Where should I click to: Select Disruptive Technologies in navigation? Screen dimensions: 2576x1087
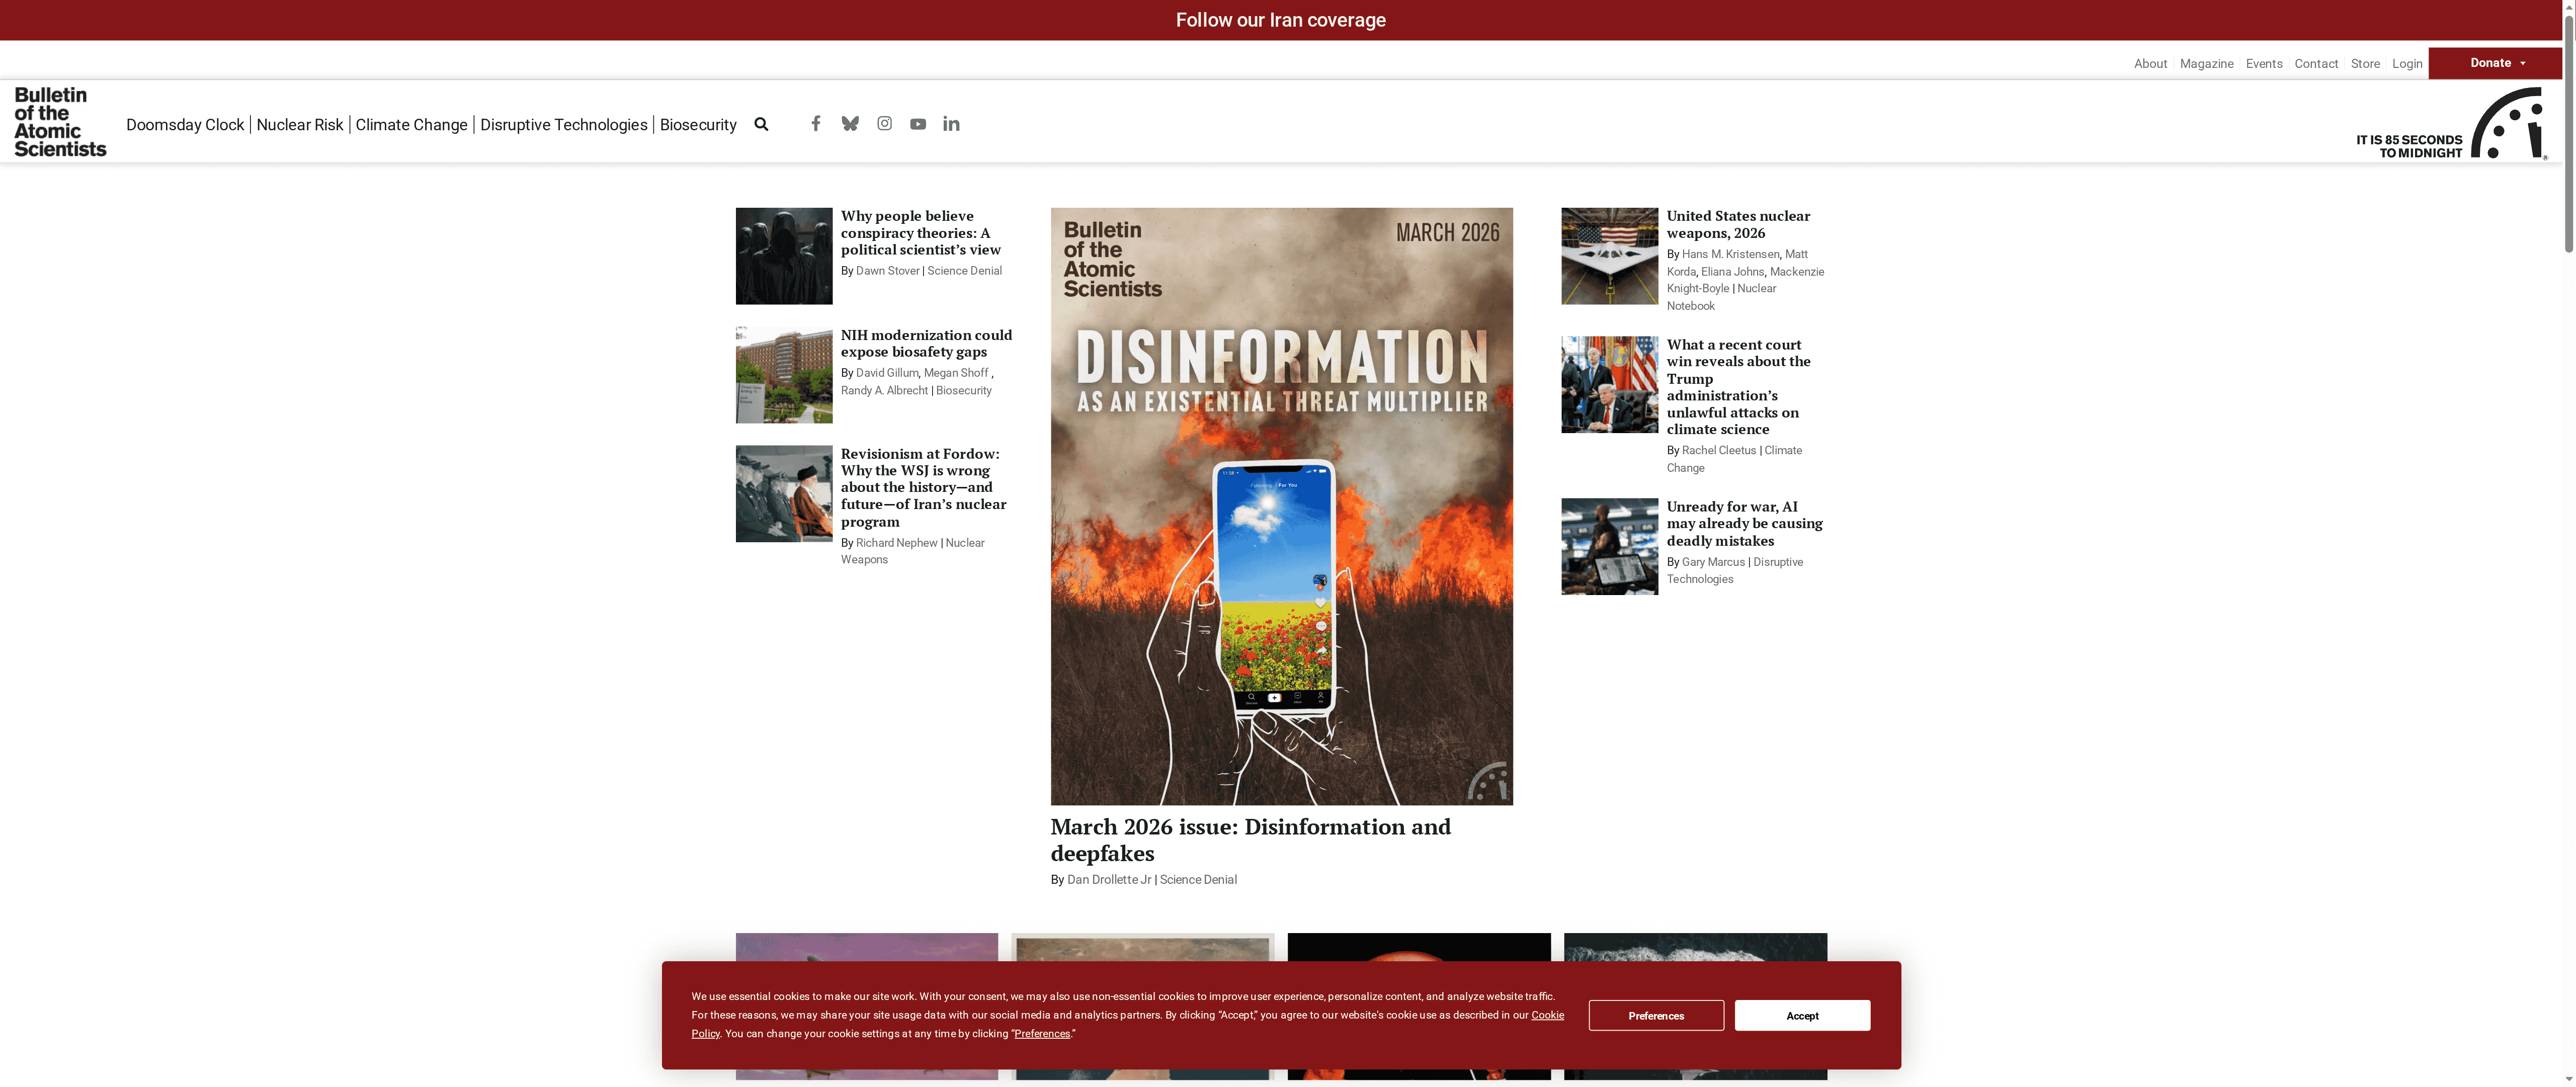[x=563, y=125]
